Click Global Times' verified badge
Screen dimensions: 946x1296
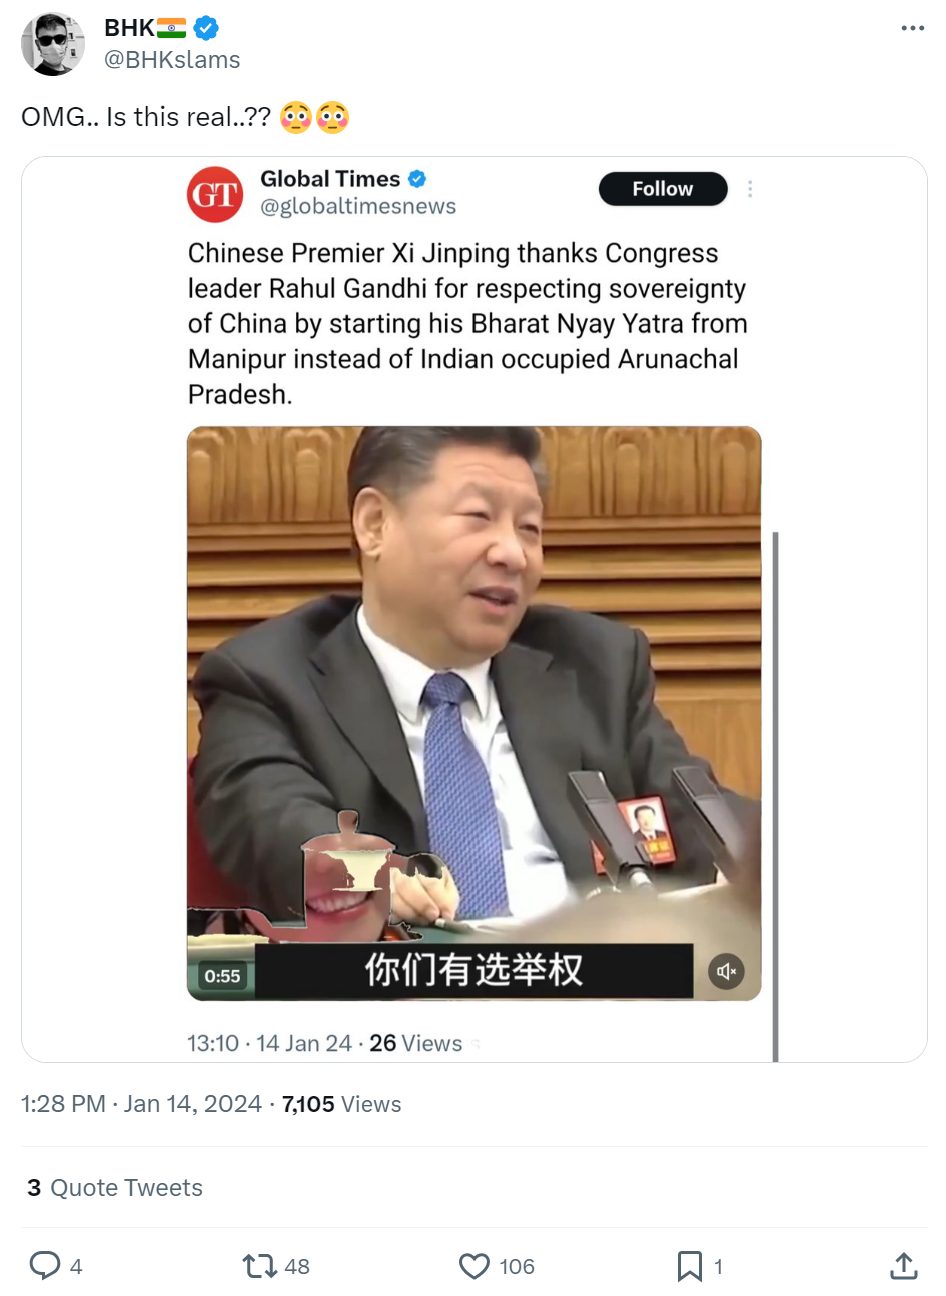[x=417, y=179]
